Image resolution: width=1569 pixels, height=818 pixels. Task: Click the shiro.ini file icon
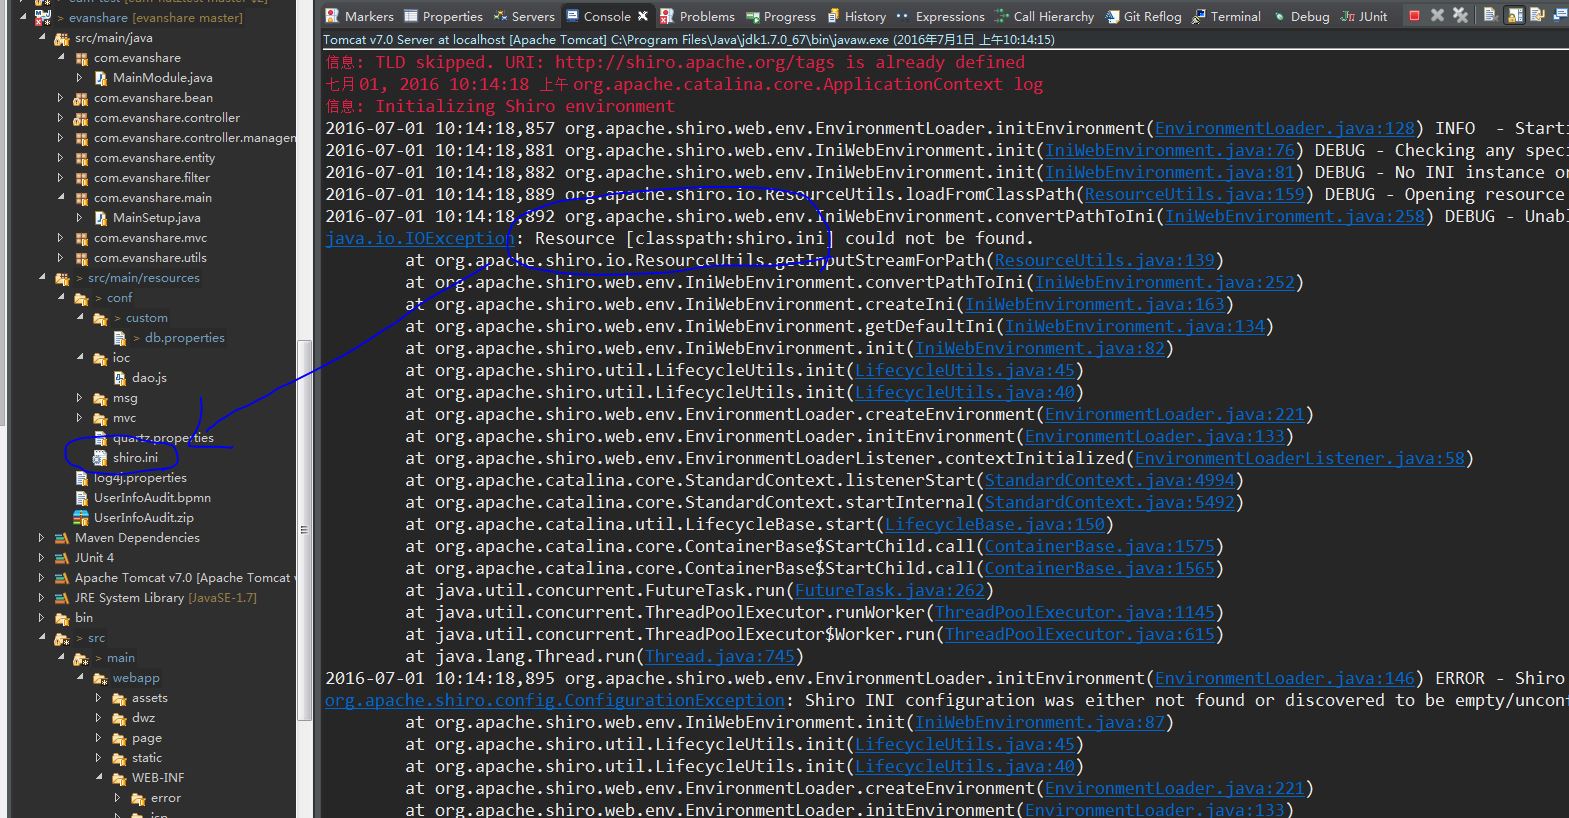100,458
